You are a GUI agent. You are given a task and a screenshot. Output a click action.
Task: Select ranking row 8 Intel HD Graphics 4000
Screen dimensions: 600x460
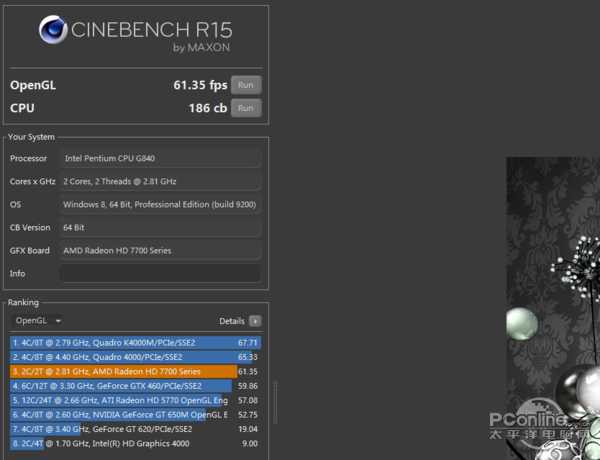[x=135, y=444]
